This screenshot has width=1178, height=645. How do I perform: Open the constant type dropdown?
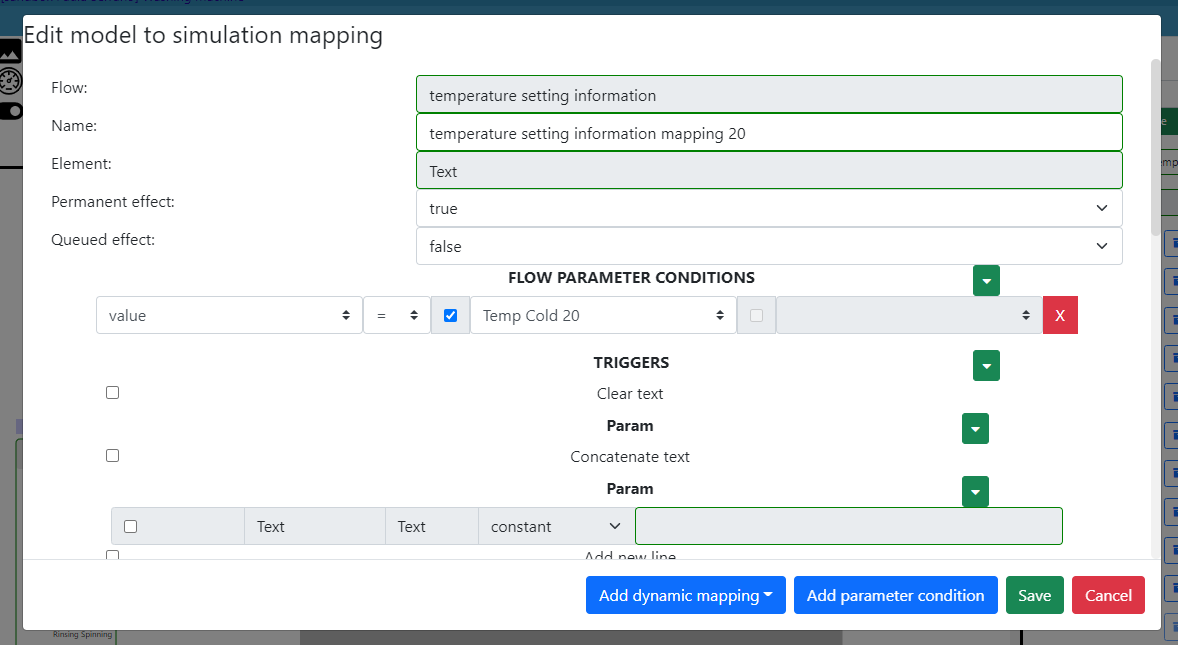coord(557,526)
